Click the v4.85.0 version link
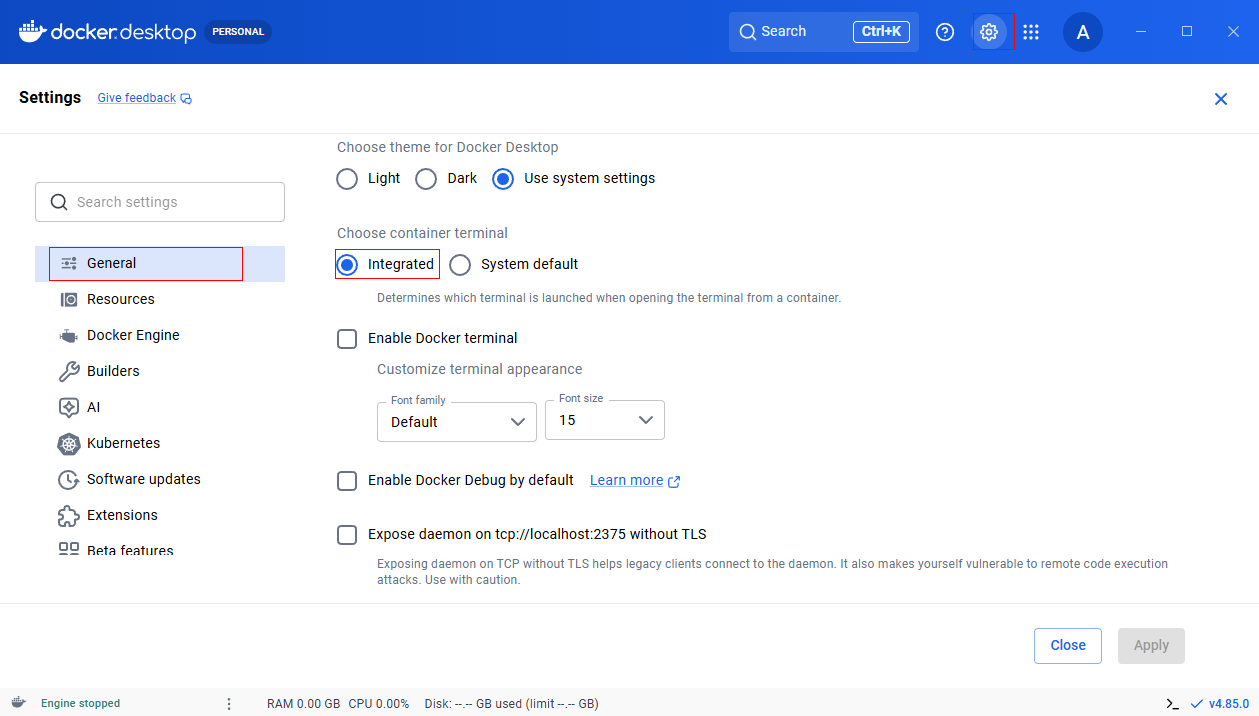Viewport: 1259px width, 716px height. (1229, 704)
